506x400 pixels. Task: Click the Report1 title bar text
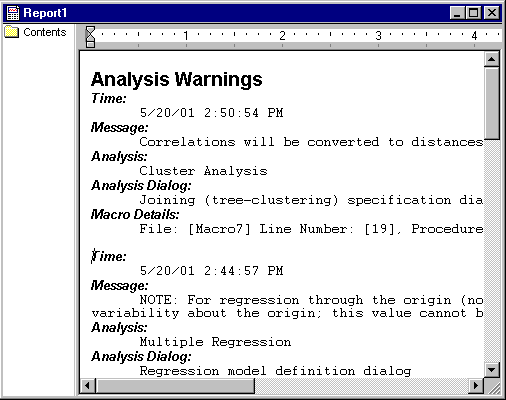[45, 13]
